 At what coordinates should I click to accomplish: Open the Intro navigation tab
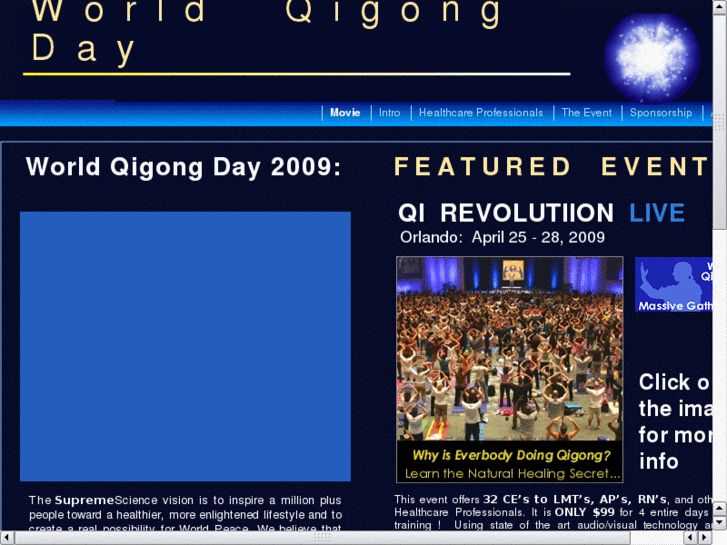point(389,113)
